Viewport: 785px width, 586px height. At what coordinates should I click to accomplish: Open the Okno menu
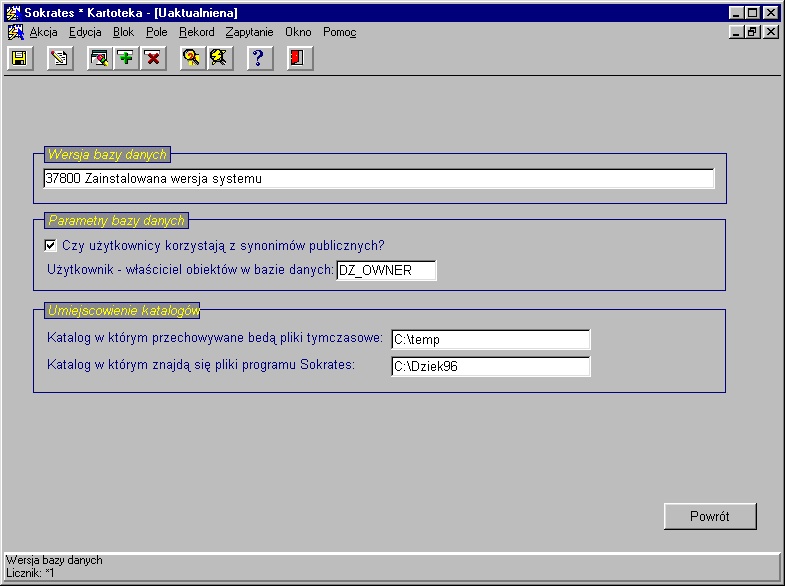298,32
